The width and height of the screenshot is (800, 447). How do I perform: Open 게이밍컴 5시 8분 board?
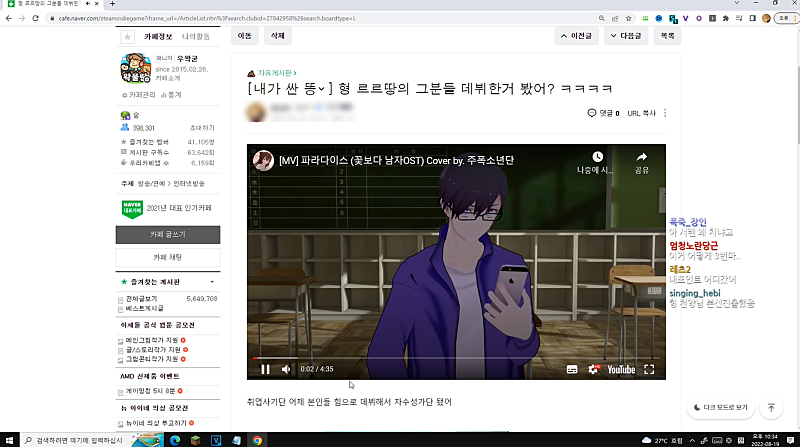[151, 391]
